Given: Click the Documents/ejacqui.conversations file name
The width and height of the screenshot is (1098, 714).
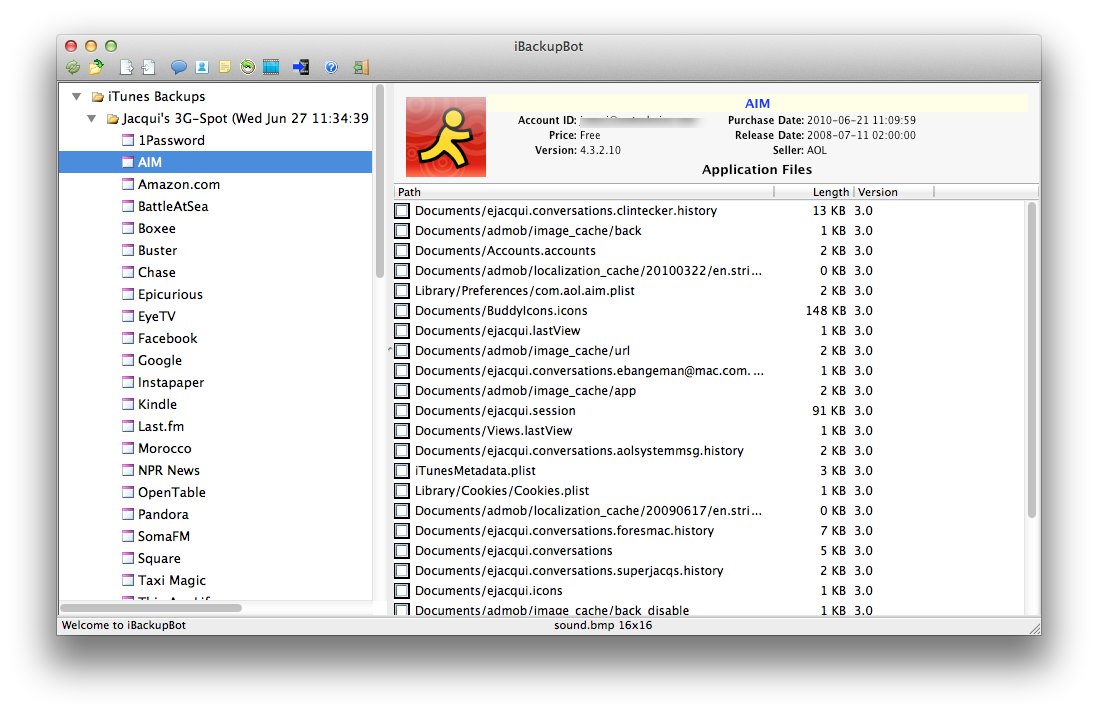Looking at the screenshot, I should [513, 551].
